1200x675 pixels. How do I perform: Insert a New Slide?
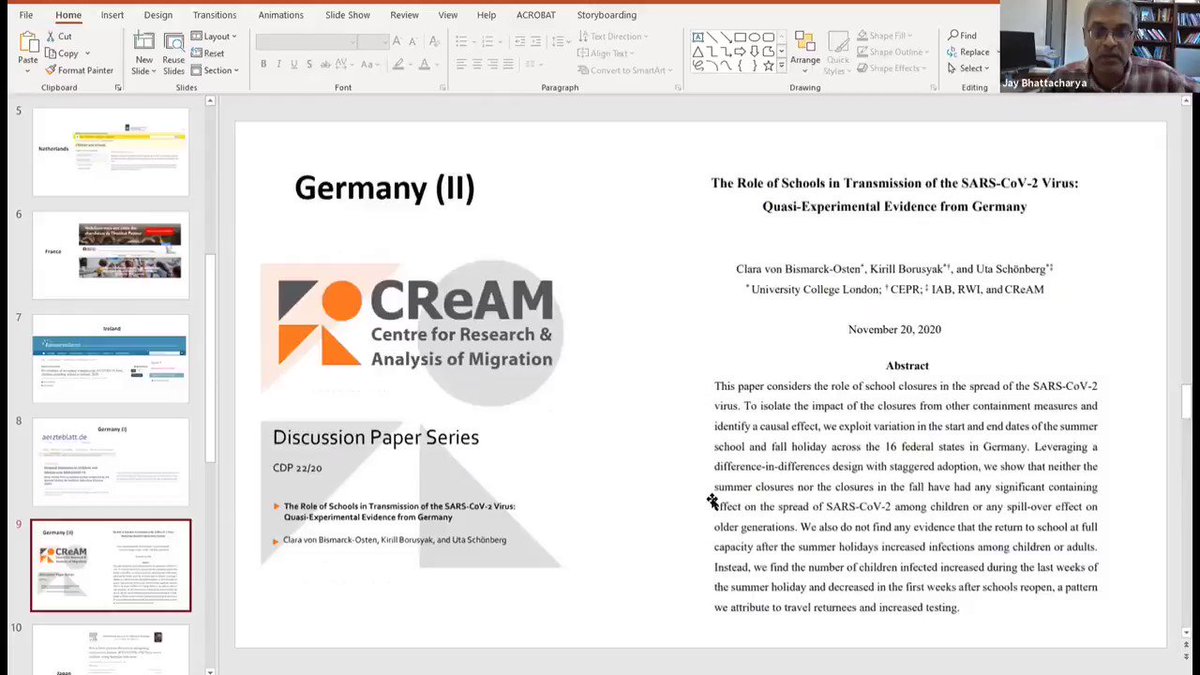pos(144,53)
